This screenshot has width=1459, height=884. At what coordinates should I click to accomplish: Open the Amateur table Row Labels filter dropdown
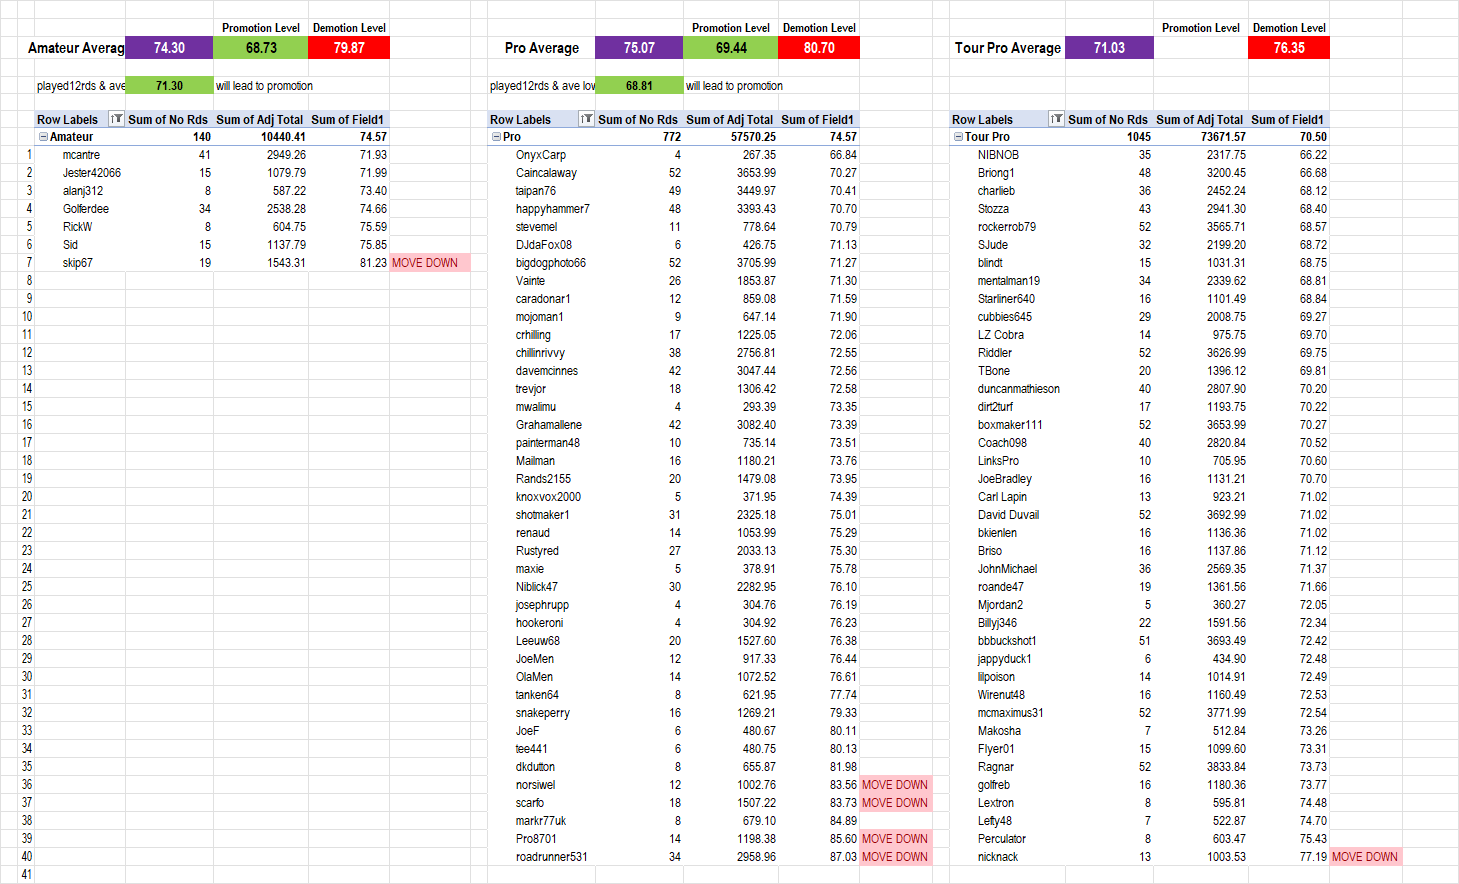116,119
